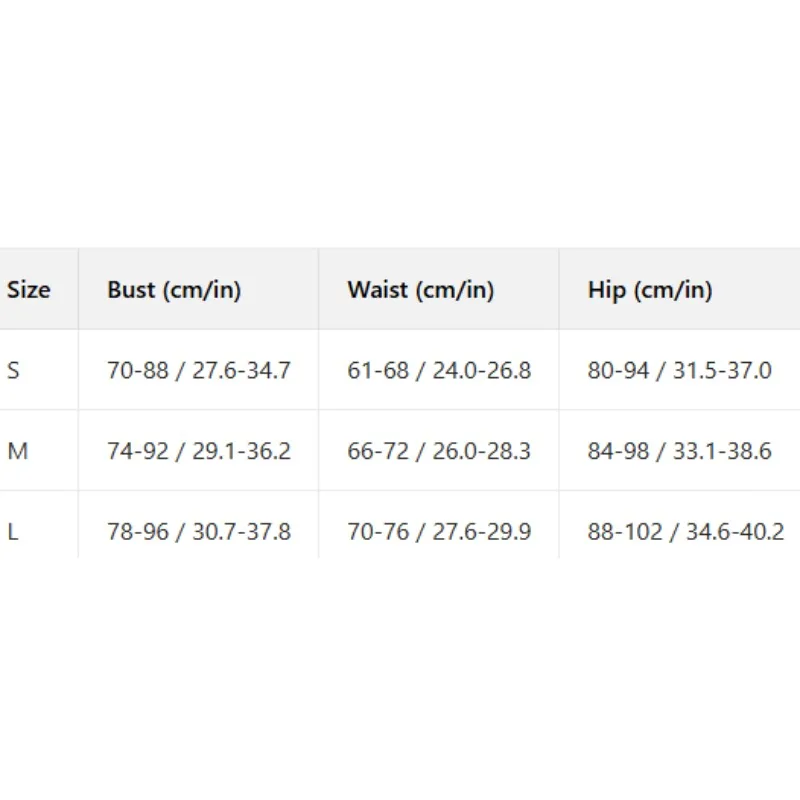Click the centimeter range 78-96 text
The height and width of the screenshot is (800, 800).
coord(136,532)
